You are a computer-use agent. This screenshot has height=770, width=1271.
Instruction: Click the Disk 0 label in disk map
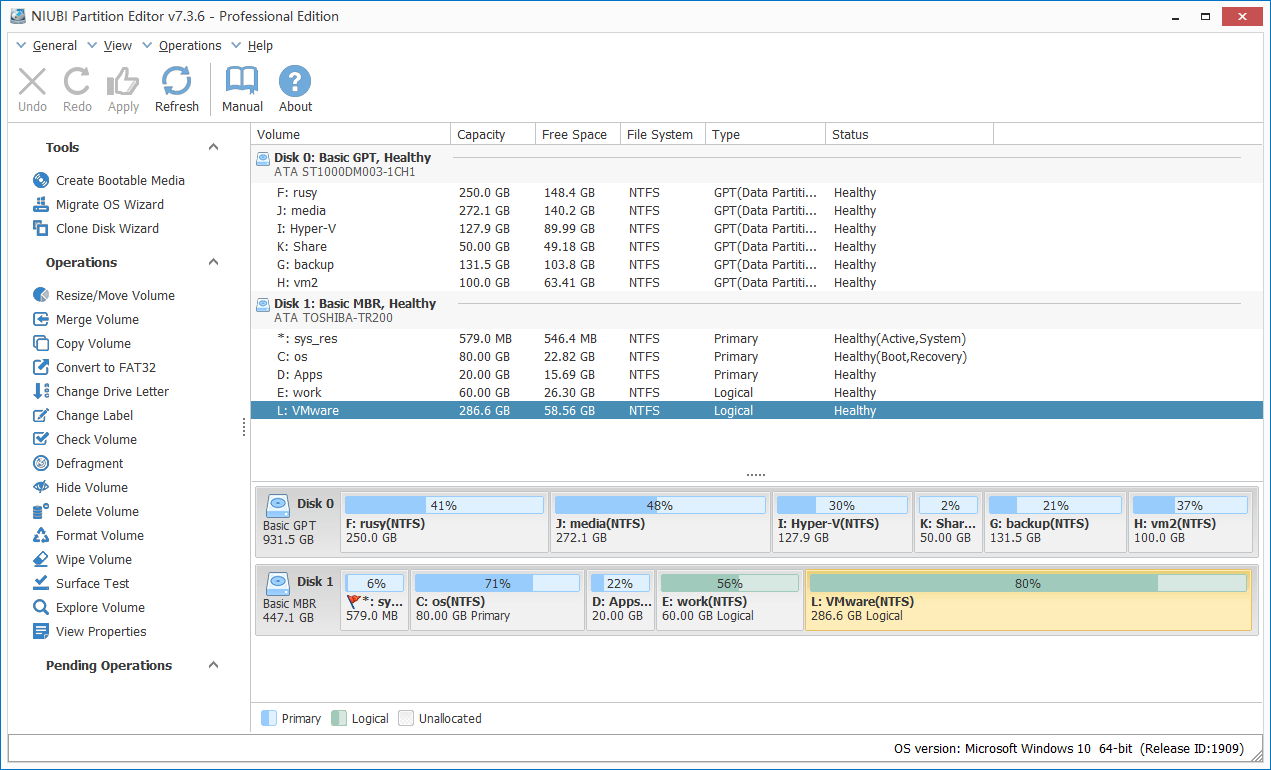[x=315, y=503]
